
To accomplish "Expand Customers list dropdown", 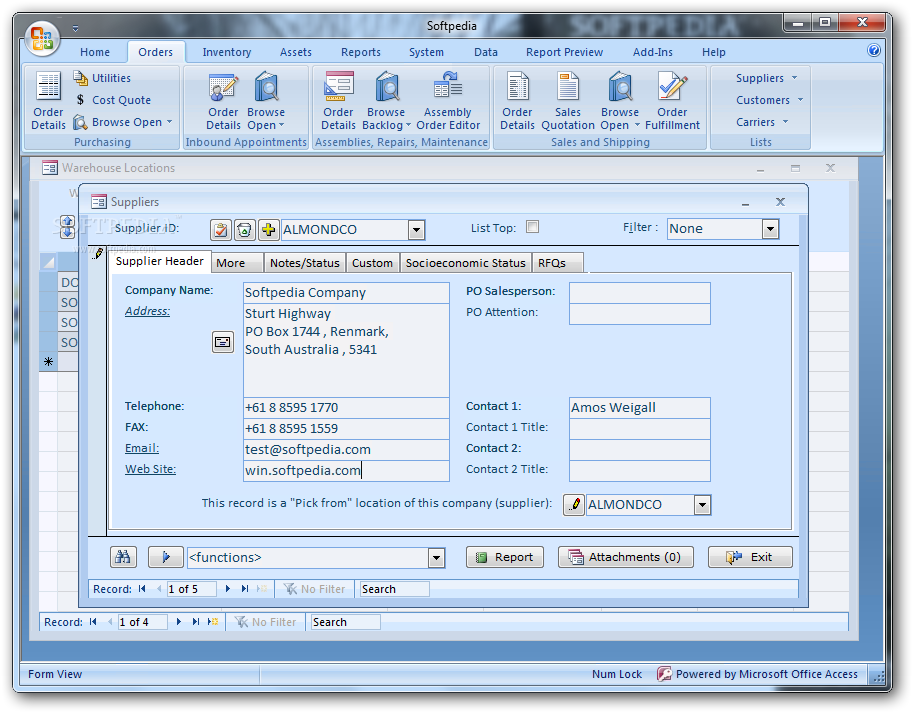I will click(769, 100).
